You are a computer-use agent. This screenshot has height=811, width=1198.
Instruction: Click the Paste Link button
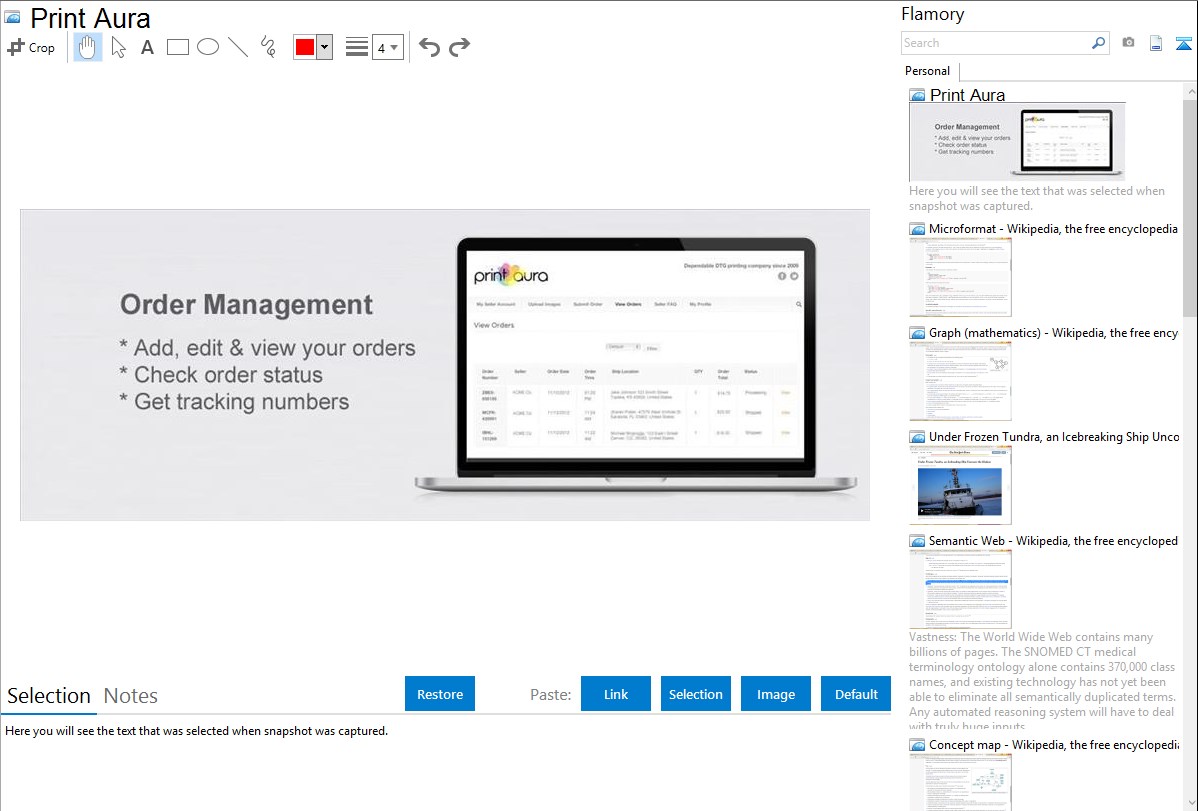[x=616, y=694]
